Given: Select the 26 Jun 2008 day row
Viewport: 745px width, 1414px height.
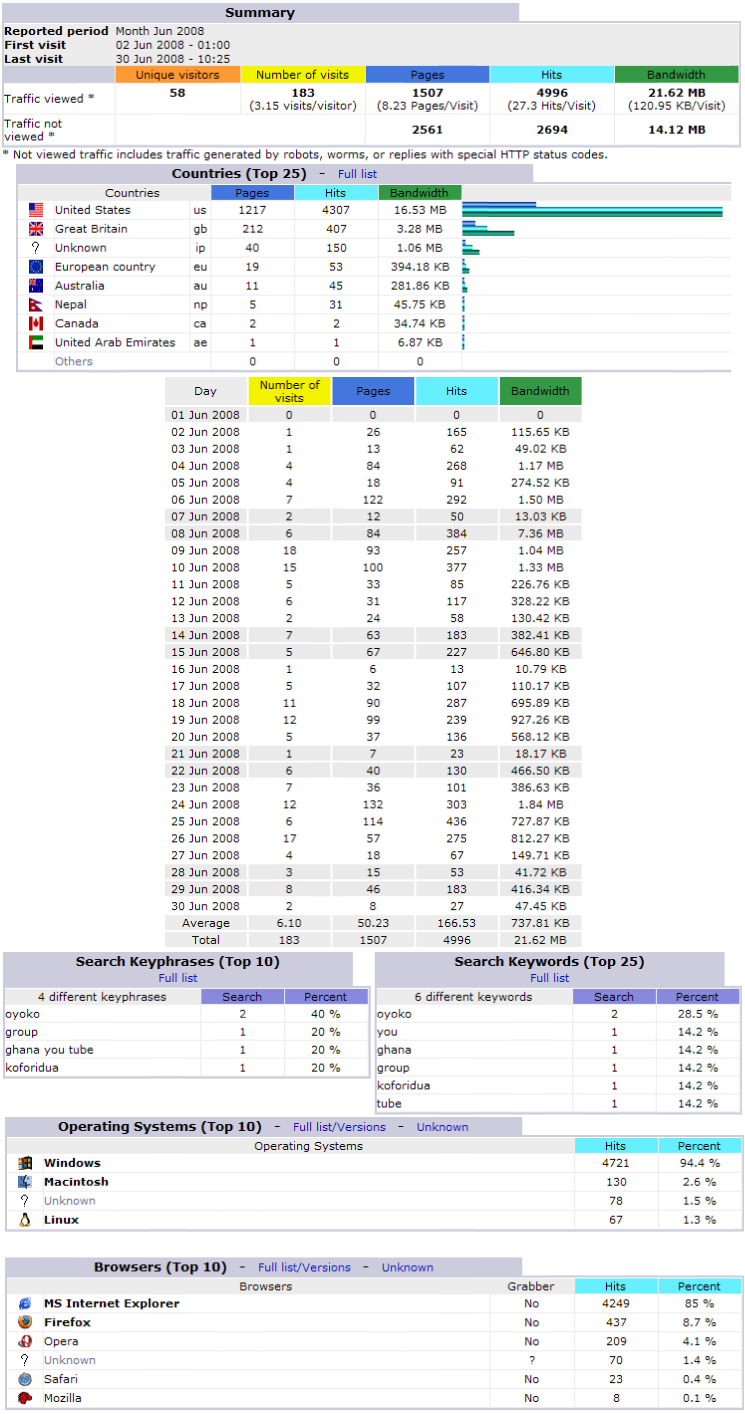Looking at the screenshot, I should [x=373, y=838].
